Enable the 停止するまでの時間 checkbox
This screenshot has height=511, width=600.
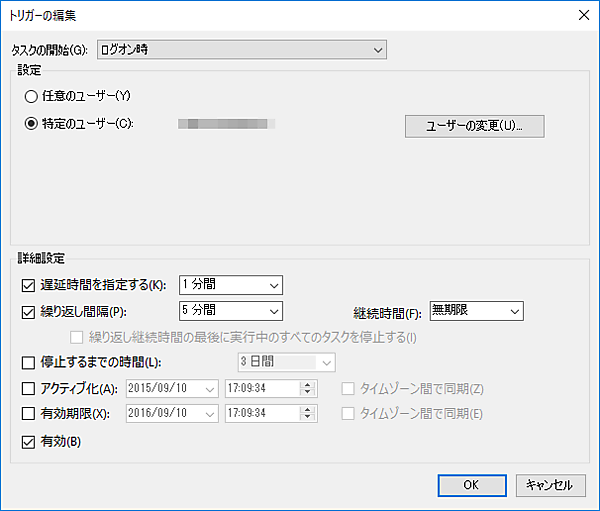click(28, 362)
